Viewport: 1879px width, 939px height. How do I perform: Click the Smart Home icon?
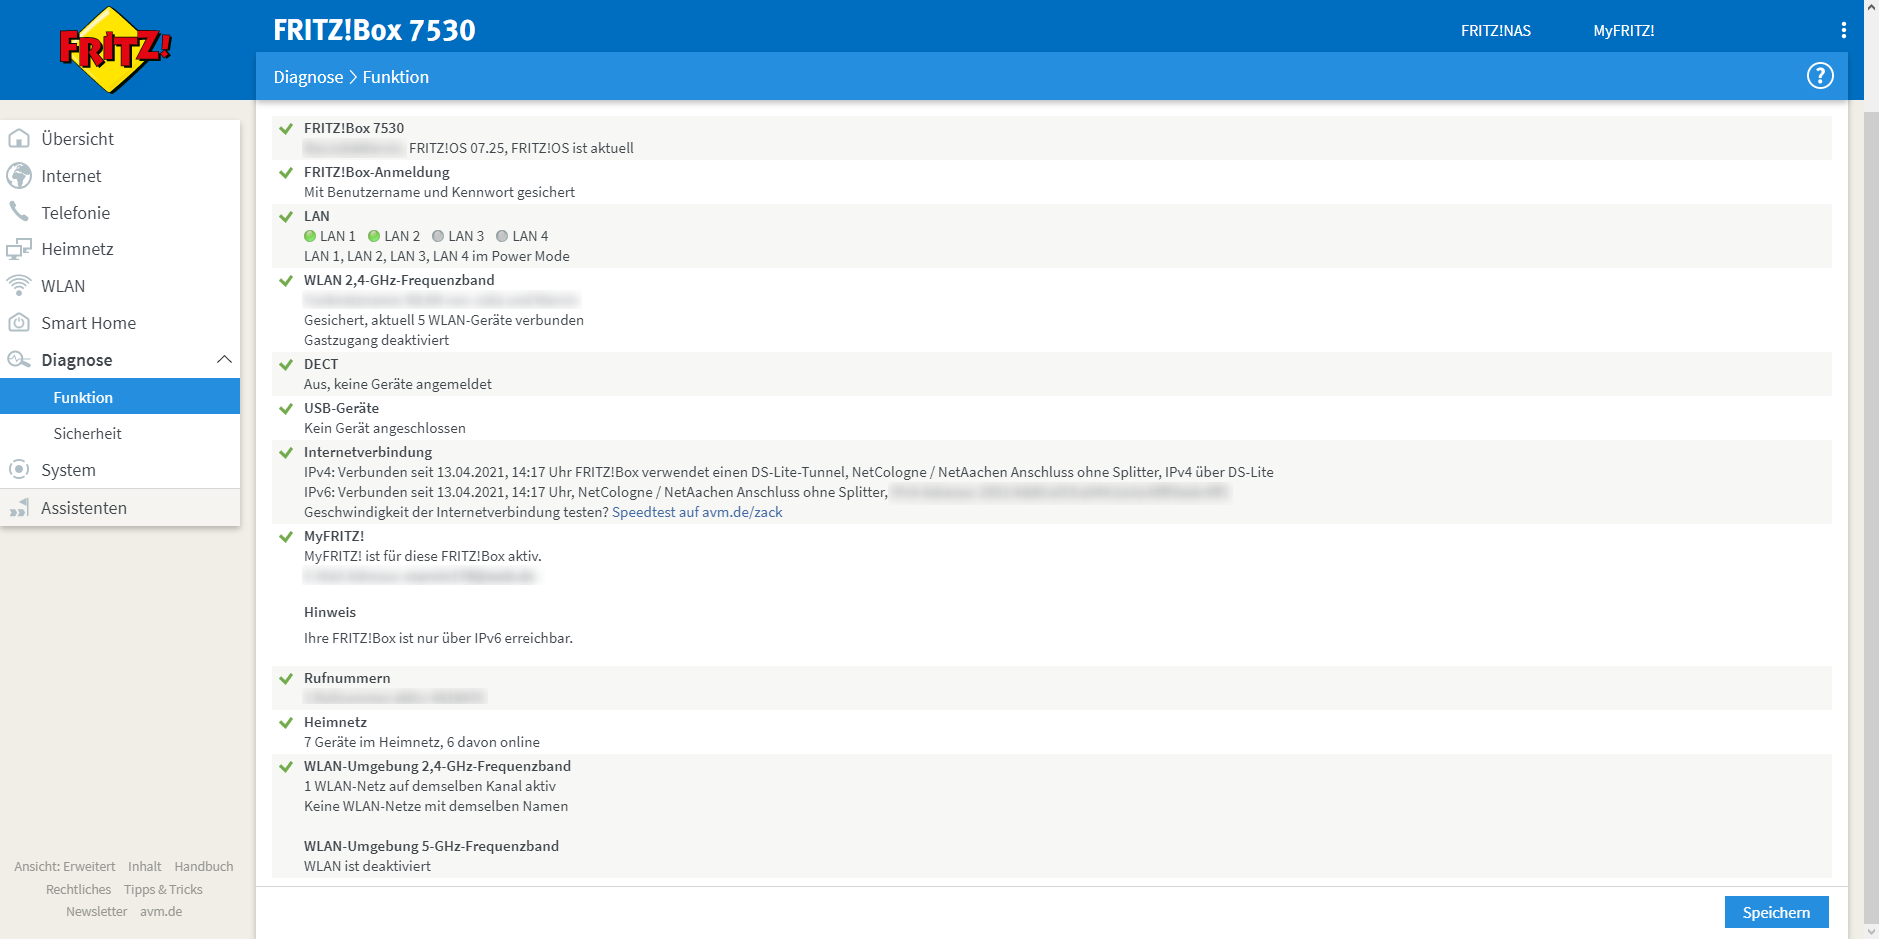[x=19, y=323]
